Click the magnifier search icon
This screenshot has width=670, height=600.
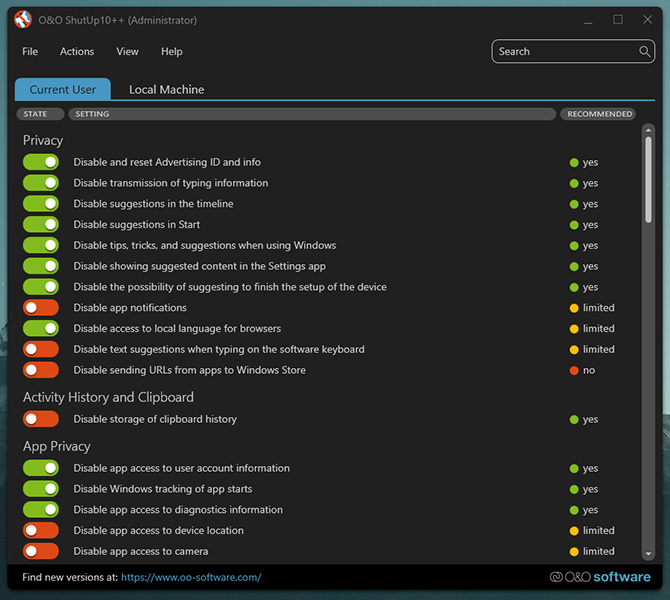coord(644,51)
